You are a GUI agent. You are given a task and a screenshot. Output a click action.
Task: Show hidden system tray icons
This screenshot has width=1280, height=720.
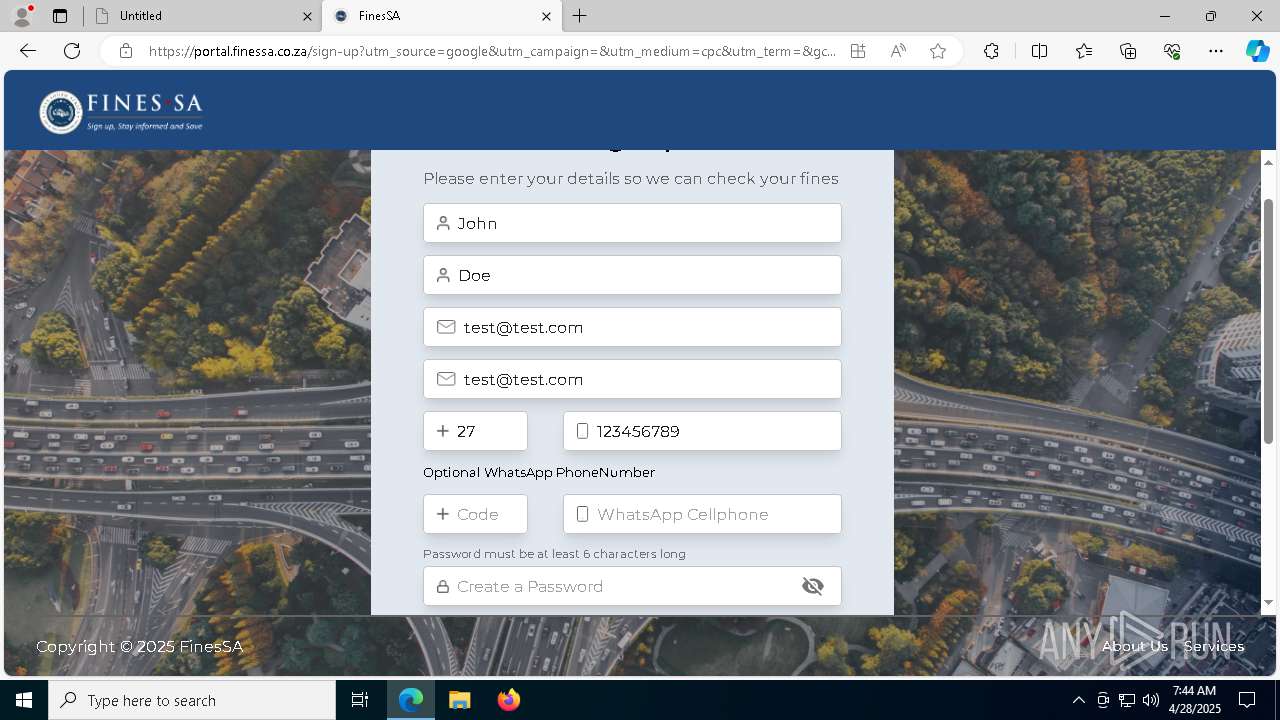click(1078, 700)
